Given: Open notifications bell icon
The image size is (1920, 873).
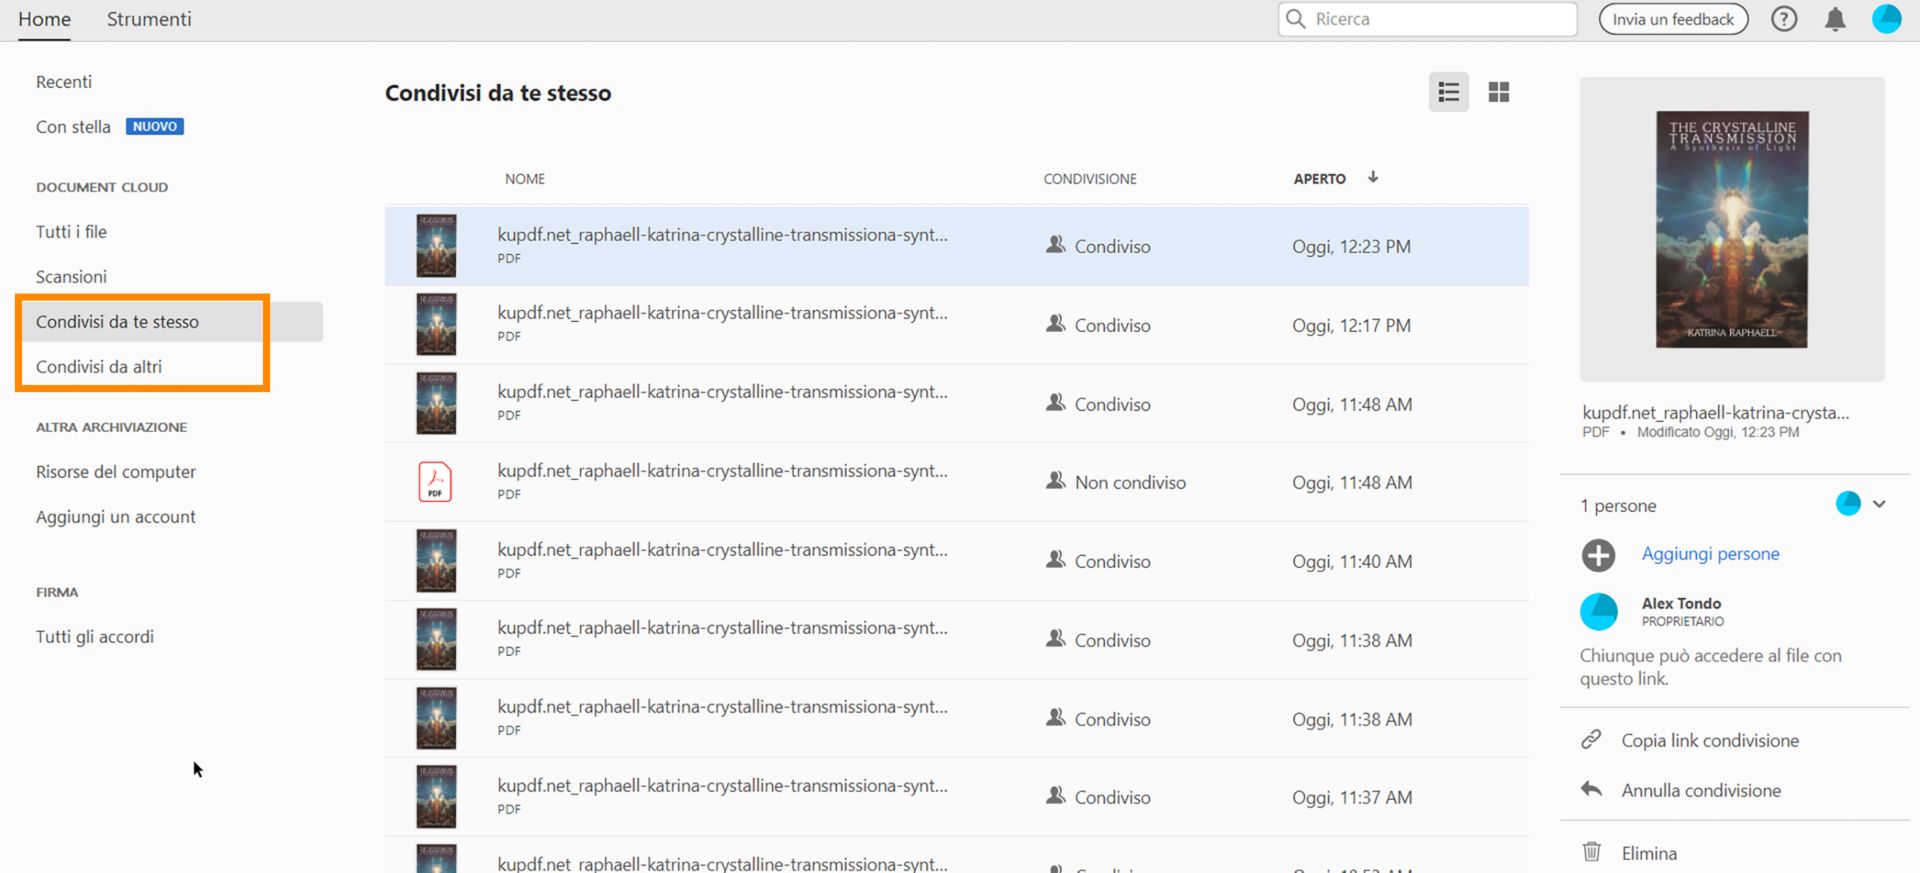Looking at the screenshot, I should 1835,19.
